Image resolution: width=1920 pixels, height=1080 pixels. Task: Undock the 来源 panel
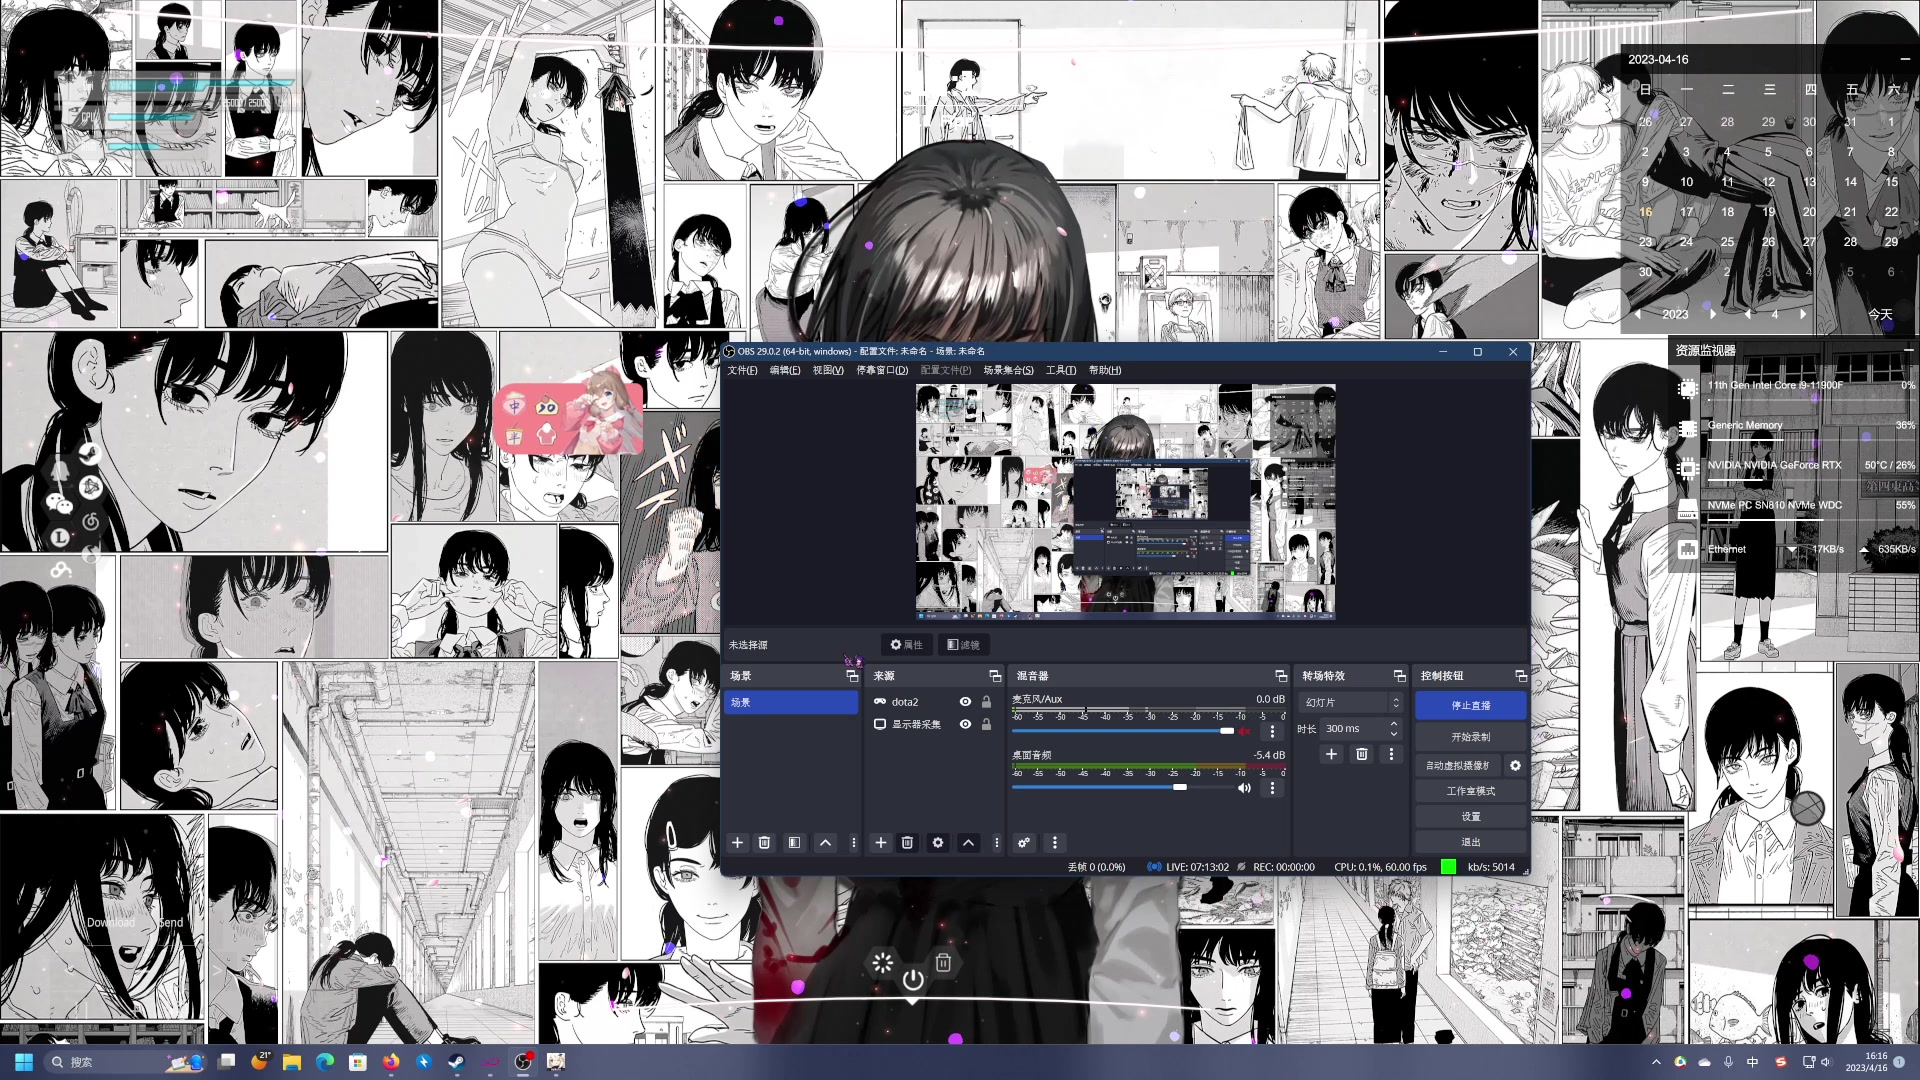[995, 676]
